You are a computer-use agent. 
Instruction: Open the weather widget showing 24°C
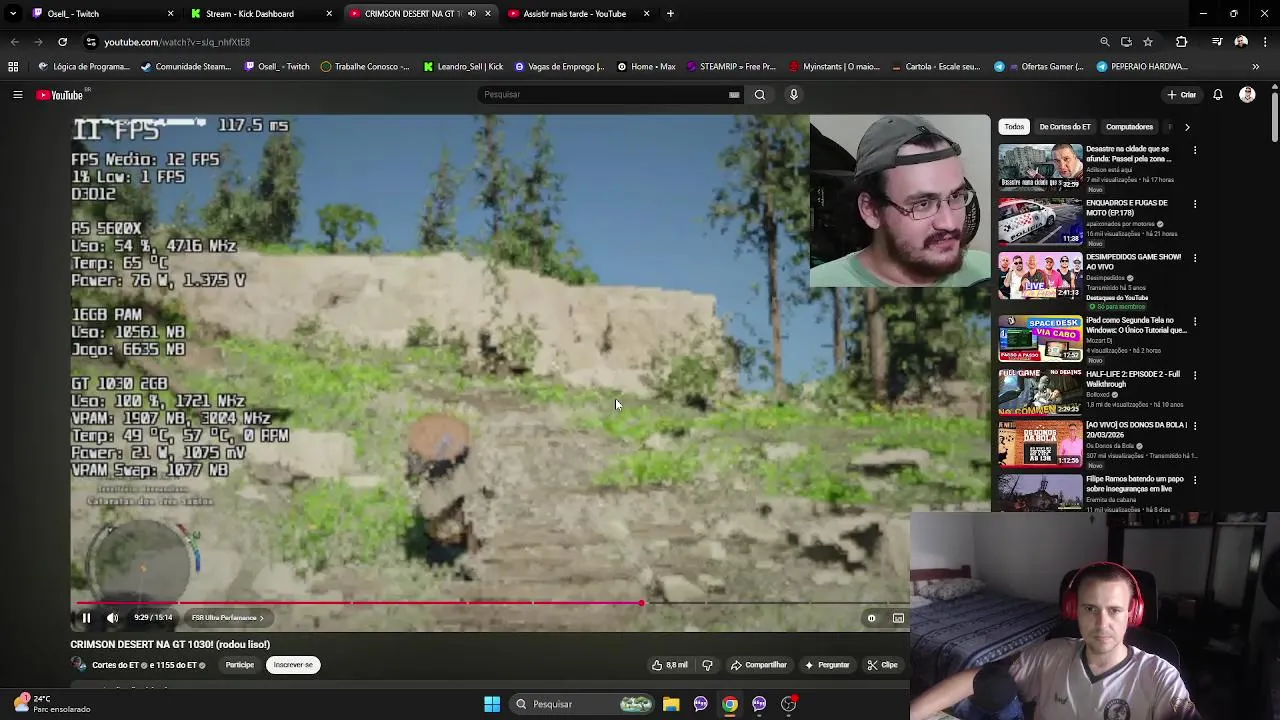tap(50, 704)
